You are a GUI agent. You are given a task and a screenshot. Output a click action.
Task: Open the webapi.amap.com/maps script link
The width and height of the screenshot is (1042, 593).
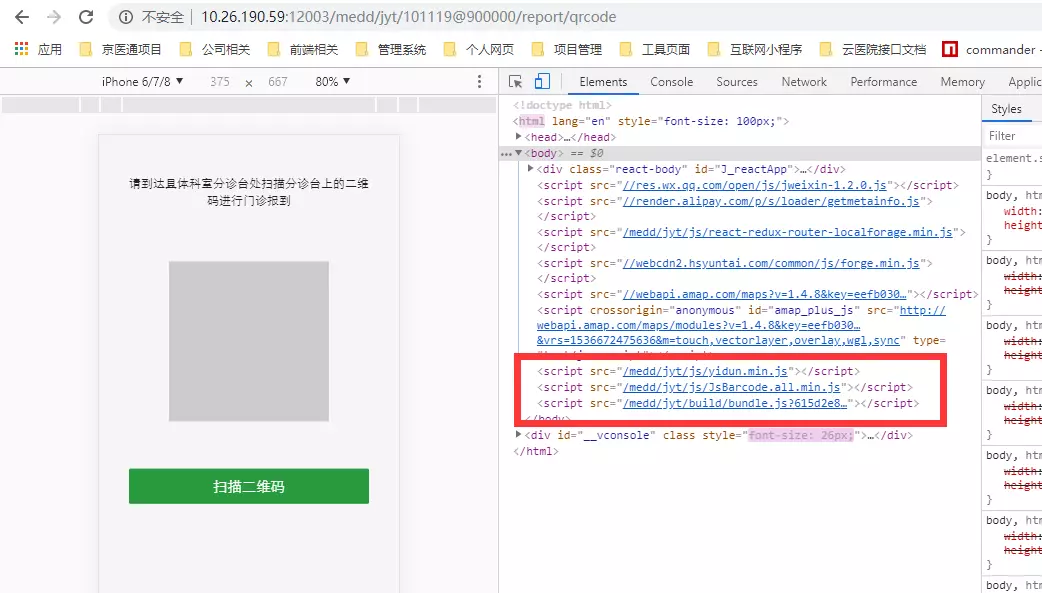764,294
